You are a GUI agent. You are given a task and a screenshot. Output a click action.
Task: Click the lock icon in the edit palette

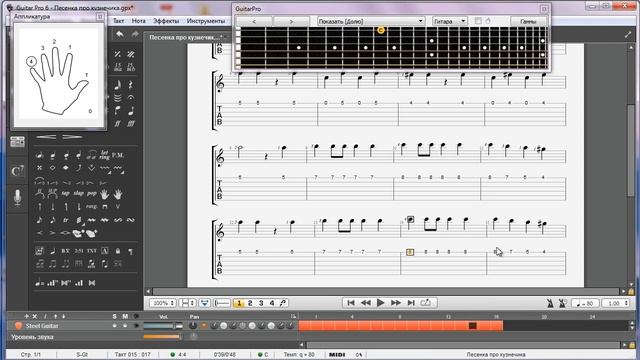118,251
